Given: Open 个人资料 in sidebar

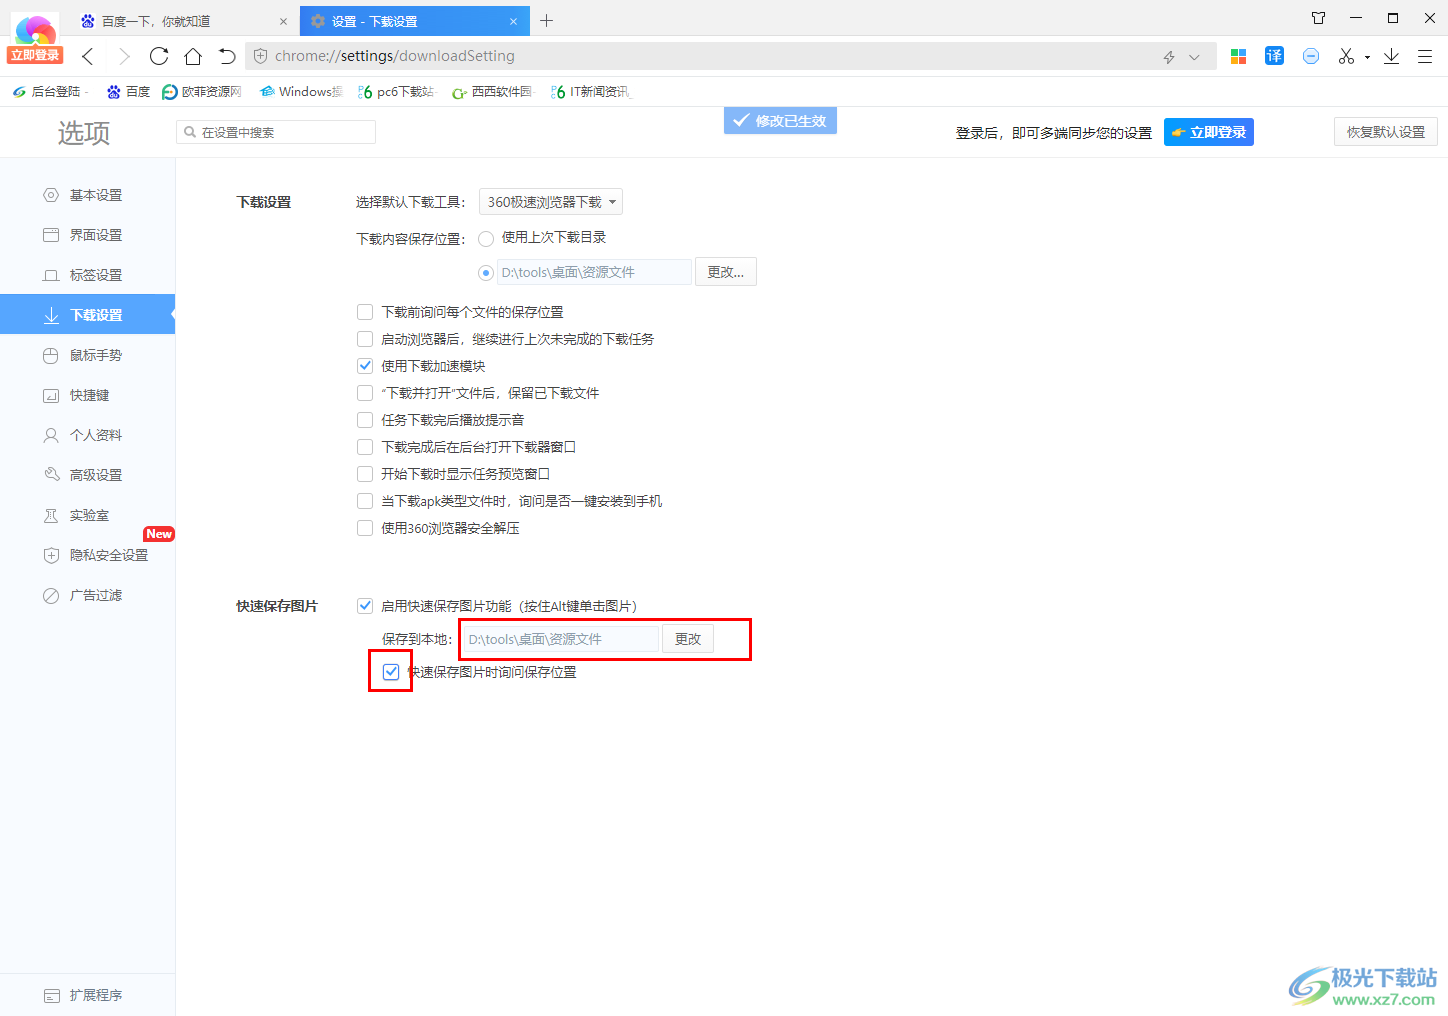Looking at the screenshot, I should tap(87, 435).
